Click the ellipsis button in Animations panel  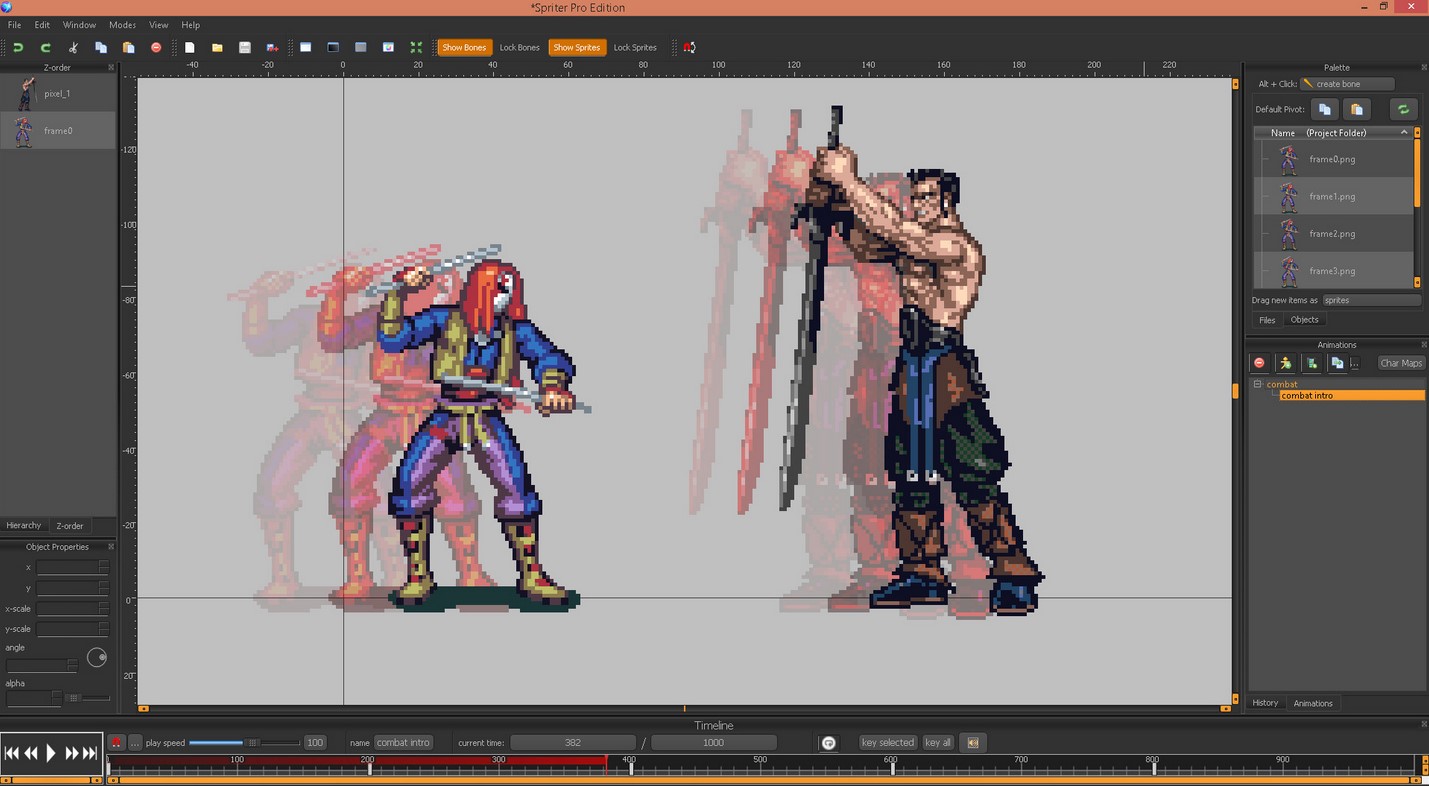pos(1354,363)
